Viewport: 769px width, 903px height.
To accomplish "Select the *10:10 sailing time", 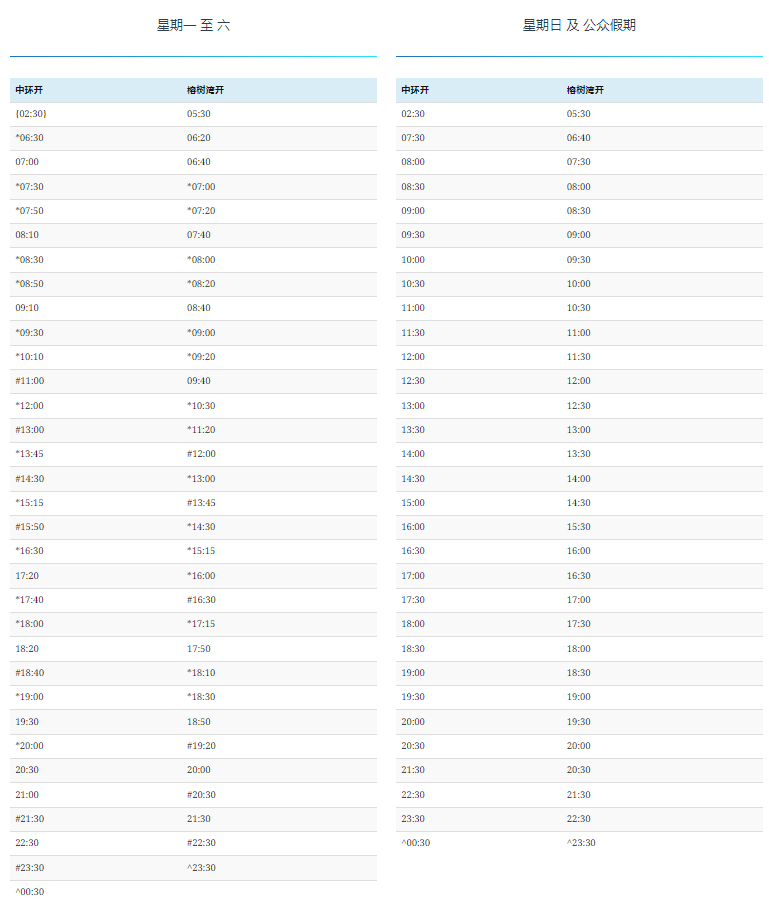I will coord(30,357).
